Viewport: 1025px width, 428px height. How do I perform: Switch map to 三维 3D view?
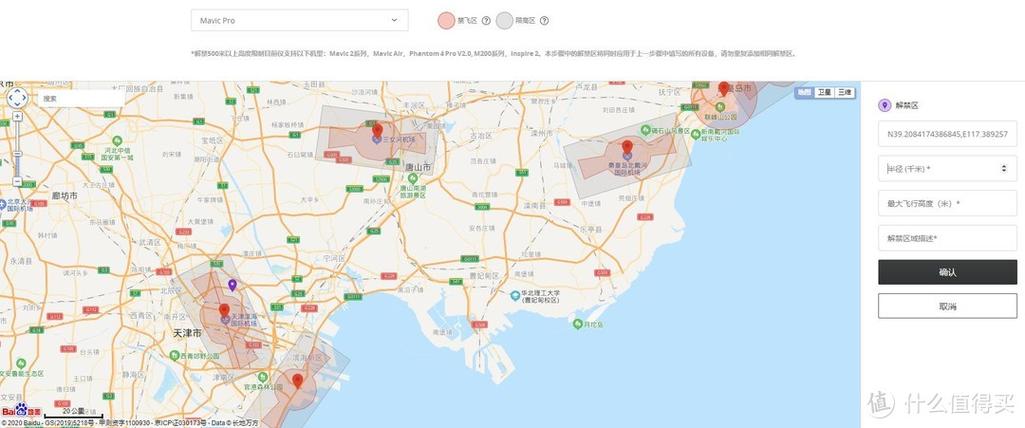845,92
